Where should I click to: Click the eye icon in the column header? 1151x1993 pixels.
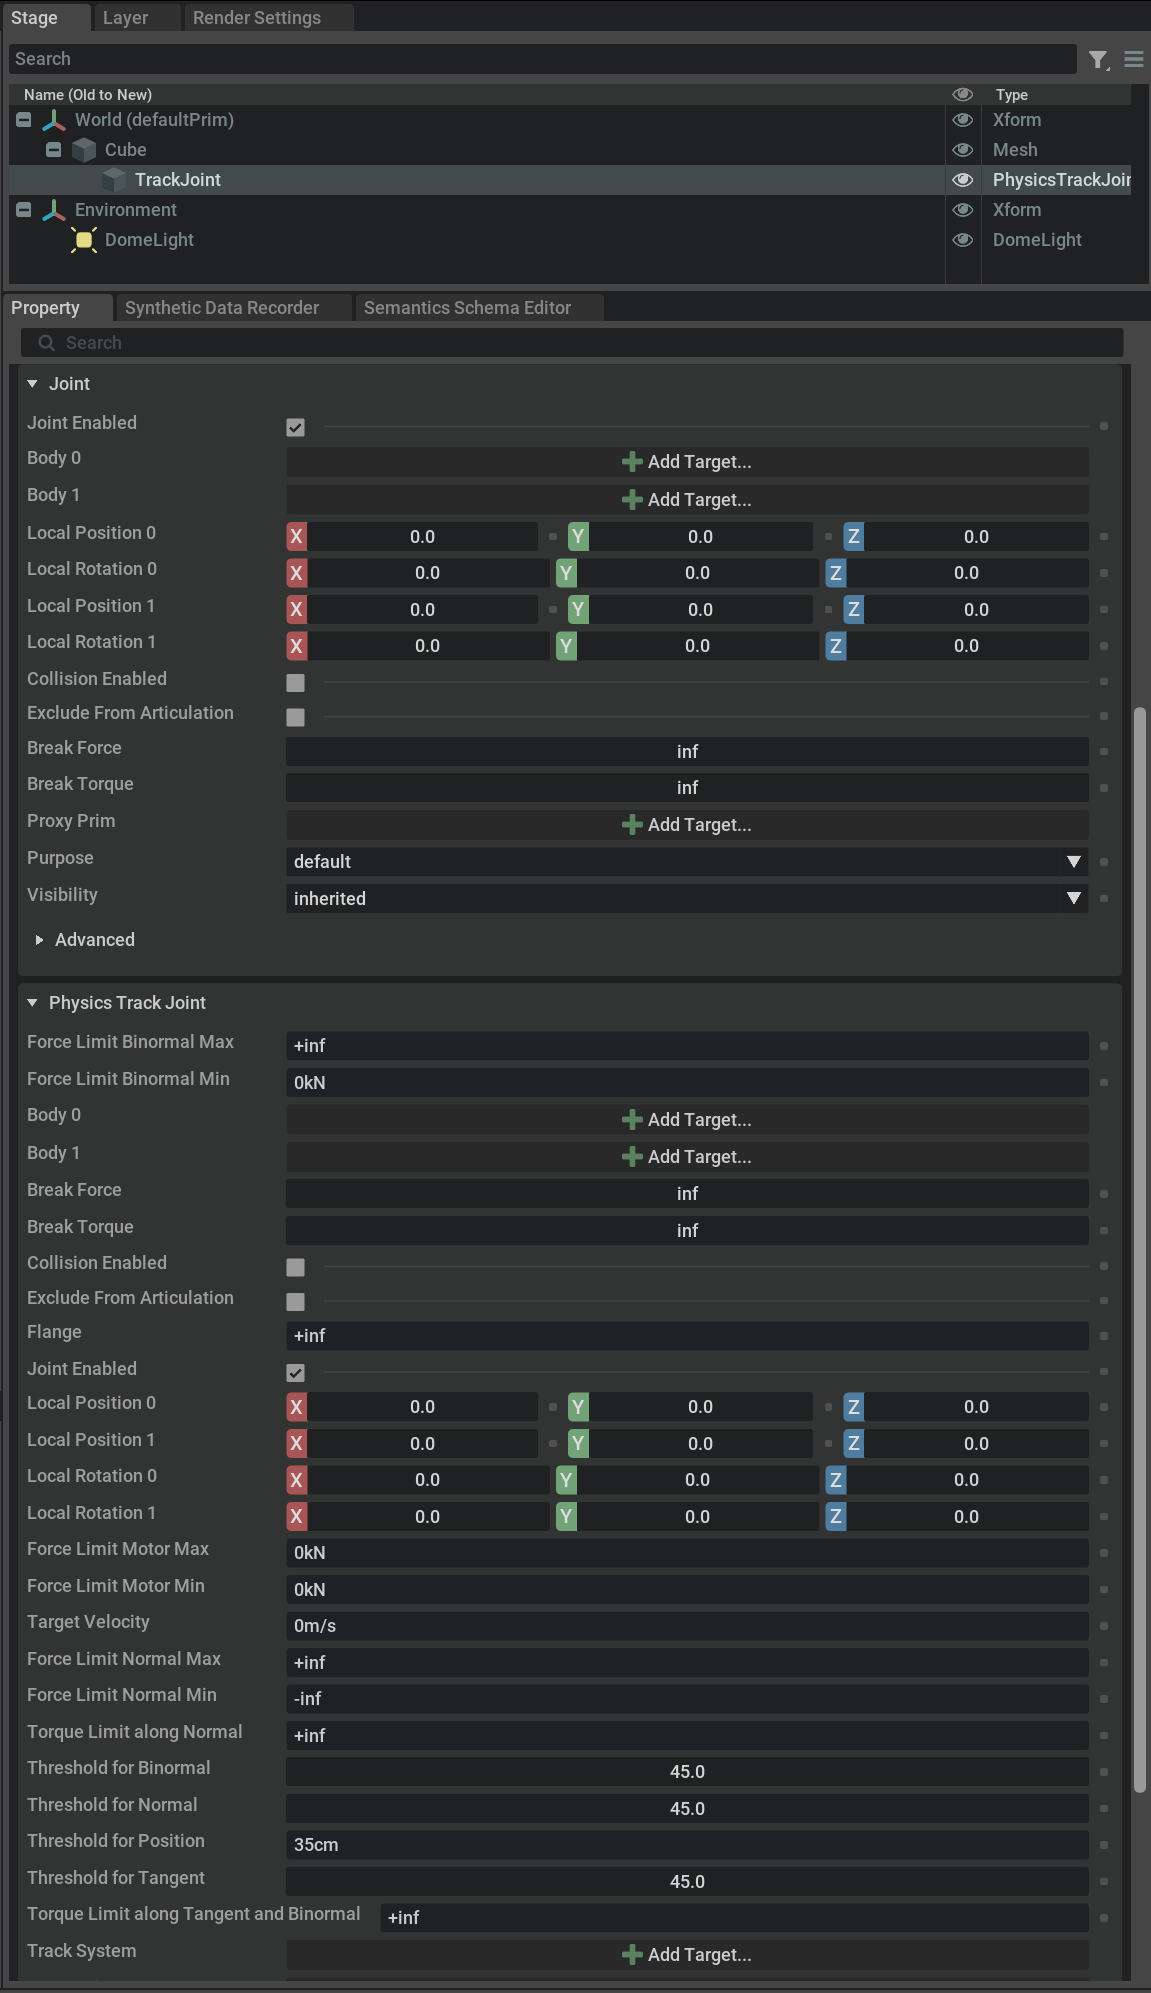tap(963, 94)
